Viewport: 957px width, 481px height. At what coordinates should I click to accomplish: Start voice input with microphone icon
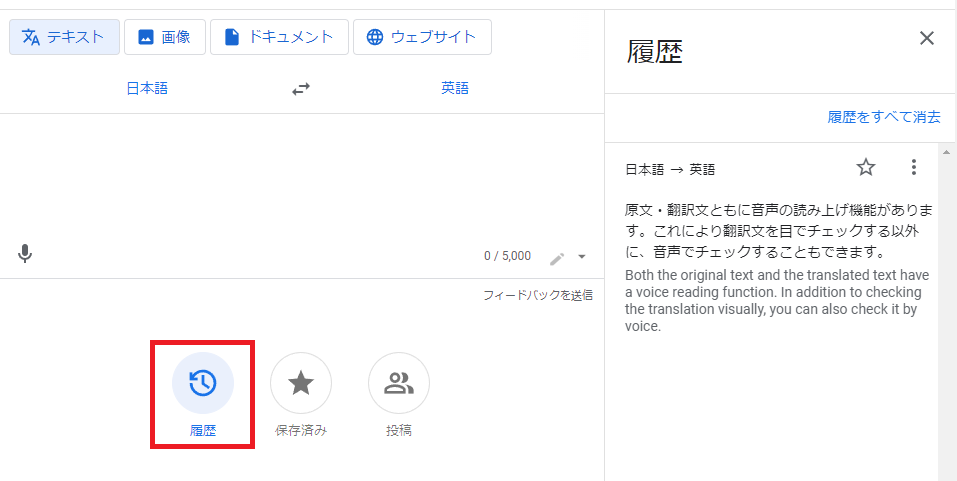24,253
